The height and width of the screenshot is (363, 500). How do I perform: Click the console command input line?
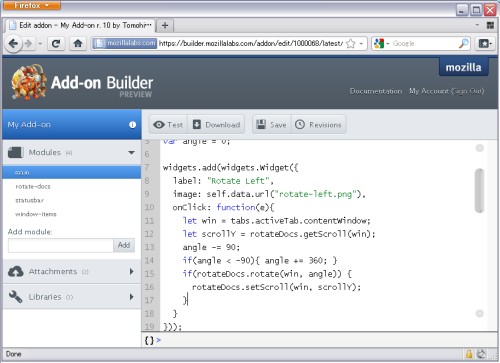point(327,340)
